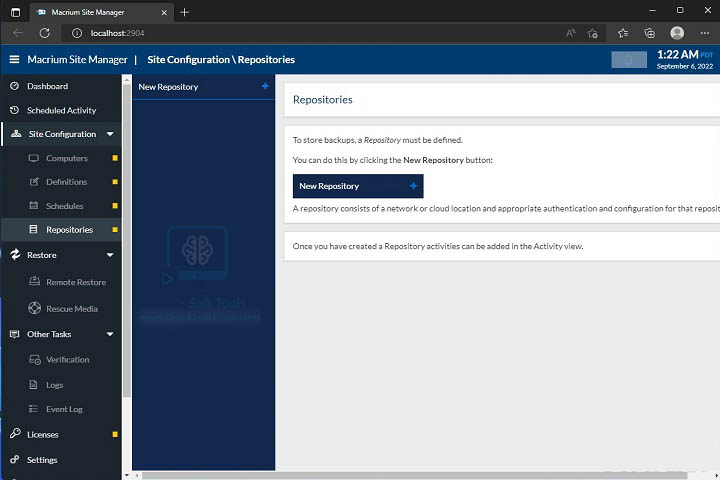This screenshot has height=480, width=720.
Task: Close the Macrium Site Manager tab
Action: (164, 12)
